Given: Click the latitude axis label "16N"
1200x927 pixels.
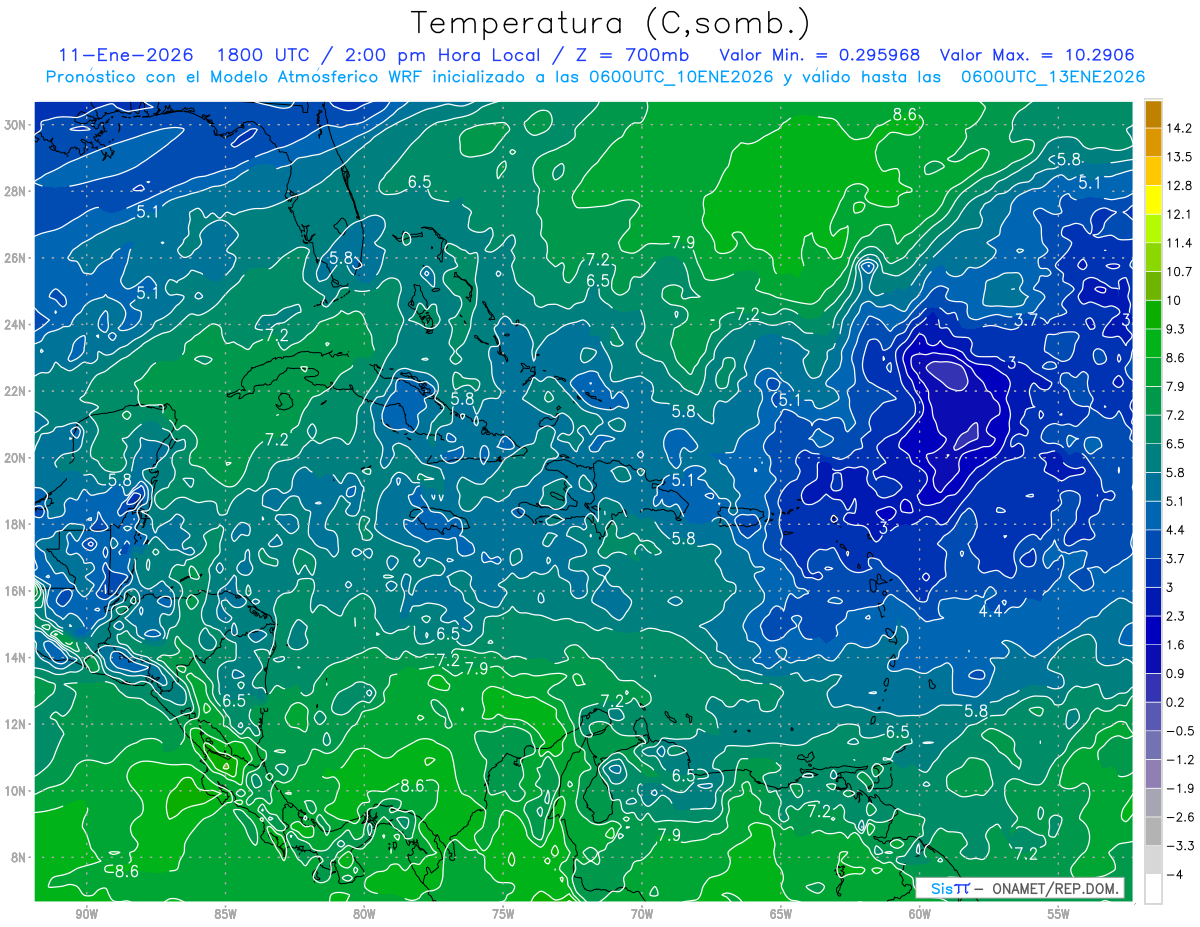Looking at the screenshot, I should pos(16,591).
